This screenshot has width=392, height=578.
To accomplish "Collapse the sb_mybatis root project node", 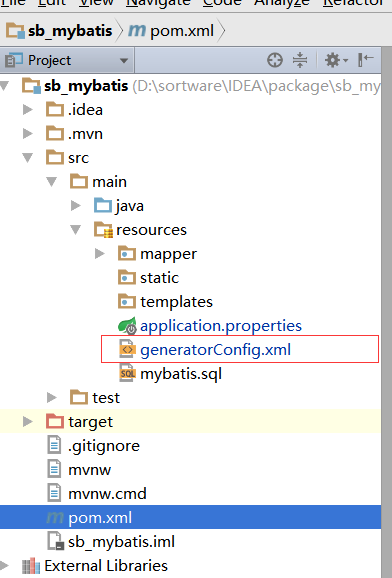I will click(x=4, y=86).
